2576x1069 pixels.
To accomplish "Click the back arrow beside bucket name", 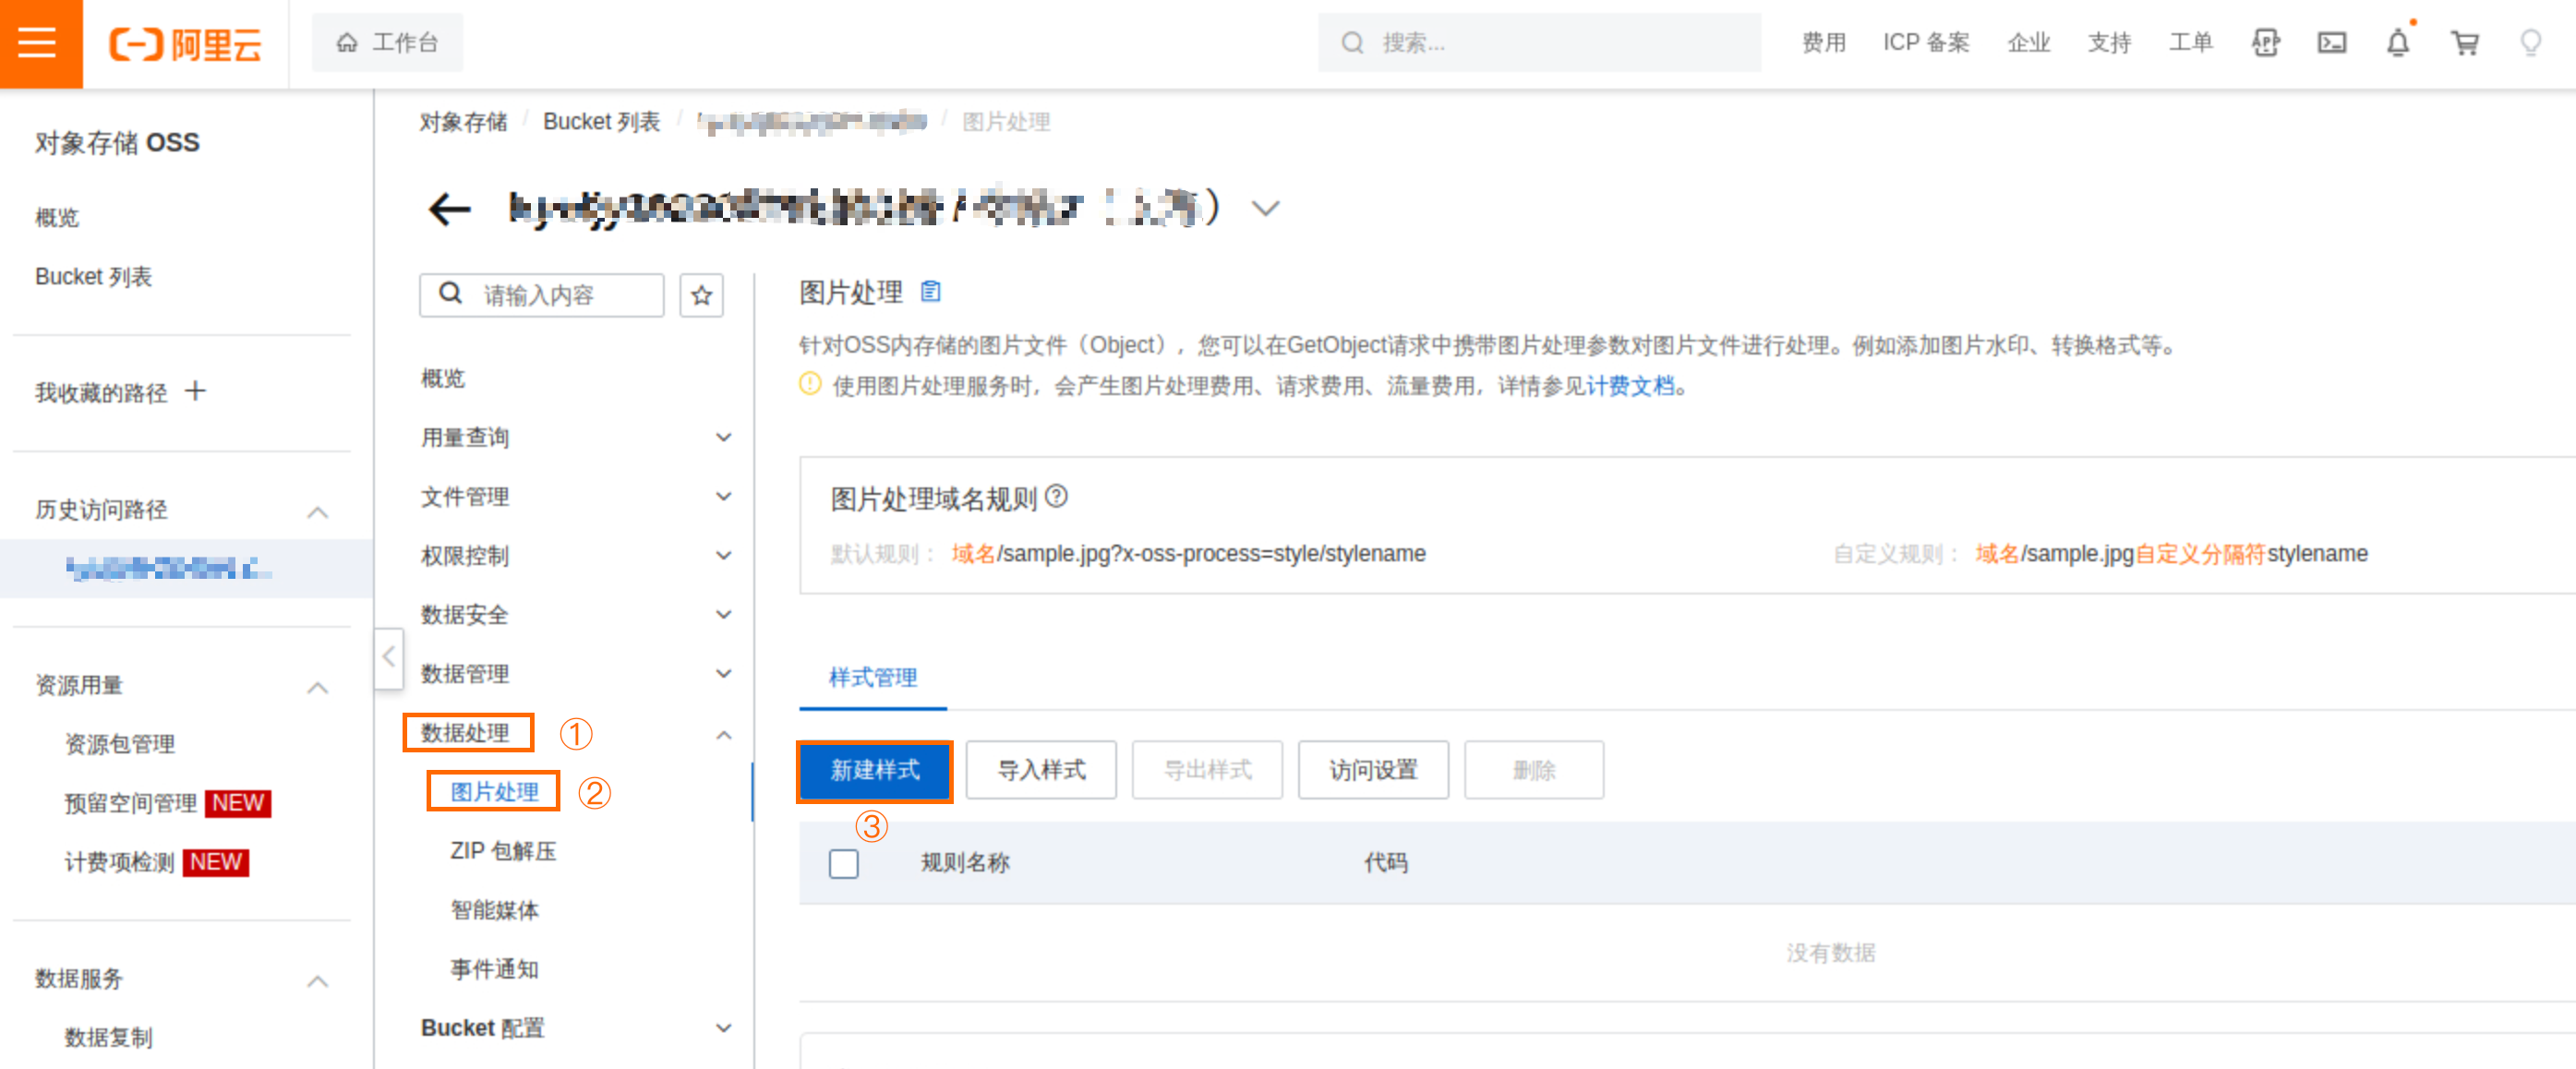I will point(449,209).
